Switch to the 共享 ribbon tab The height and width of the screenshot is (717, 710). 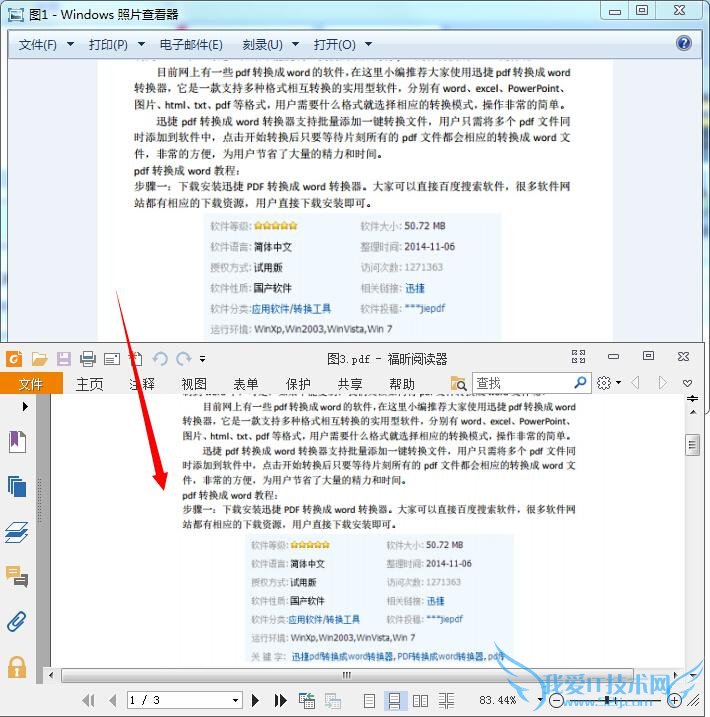(350, 384)
